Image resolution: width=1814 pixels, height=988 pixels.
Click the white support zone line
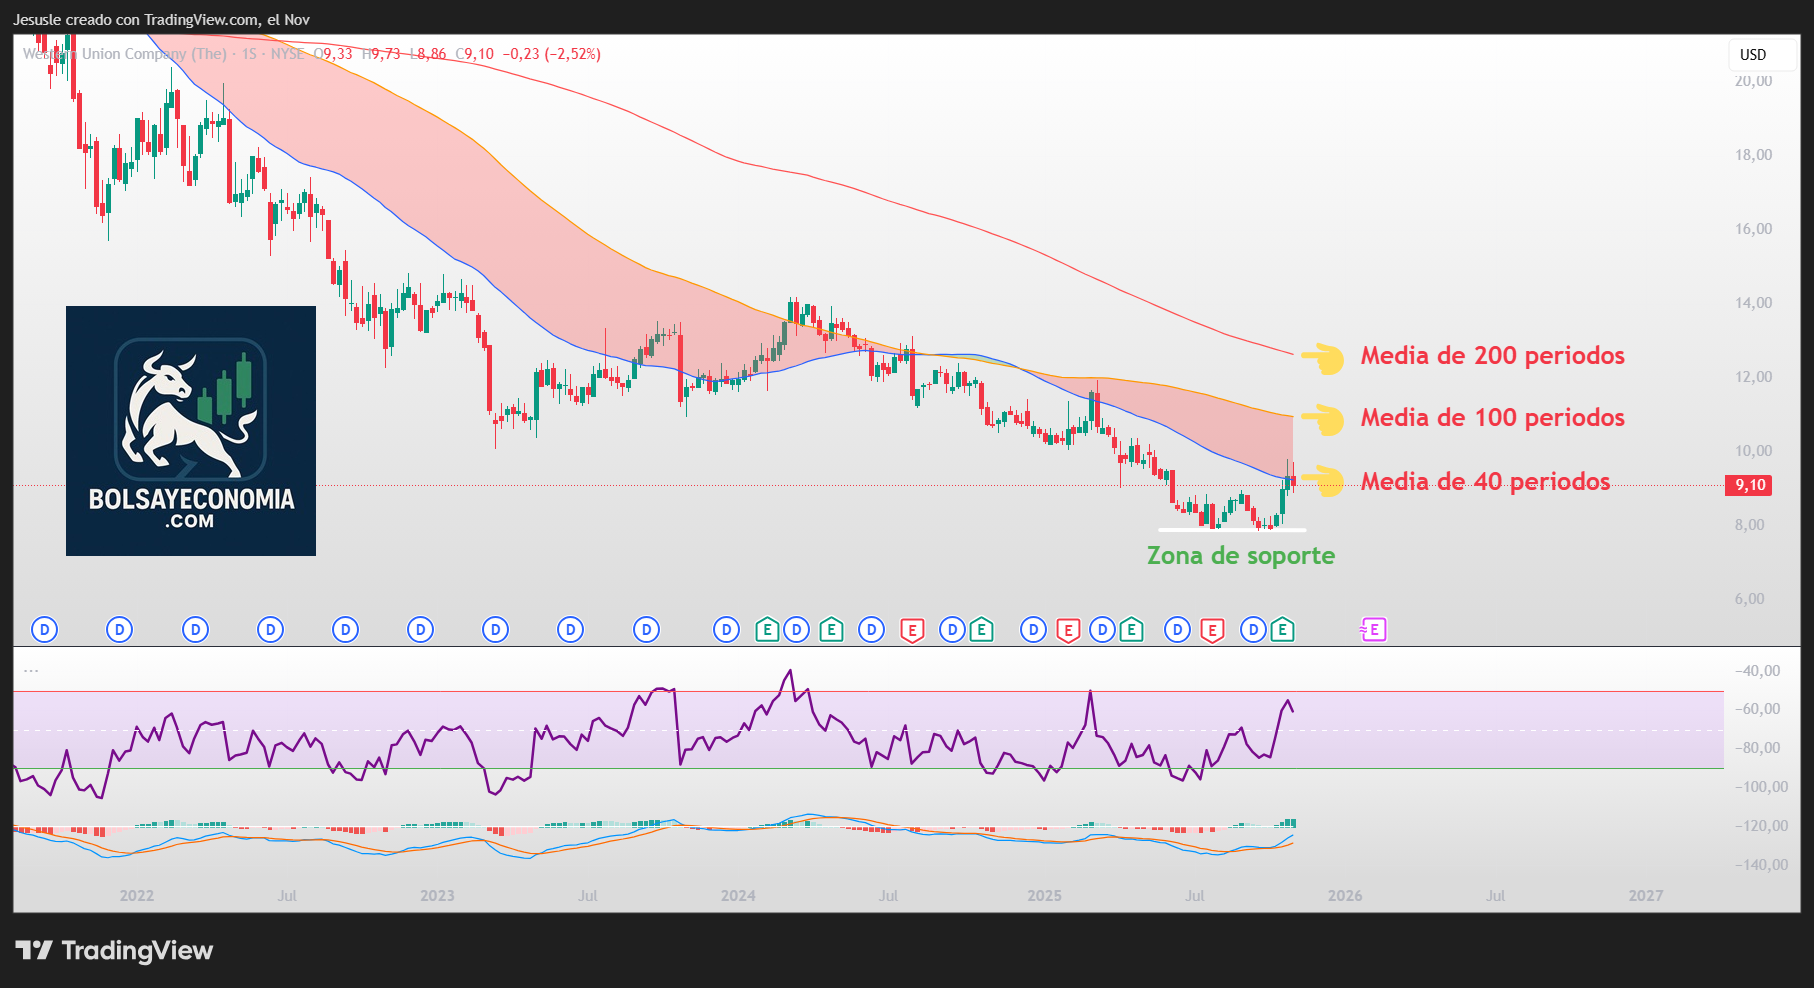(x=1231, y=530)
